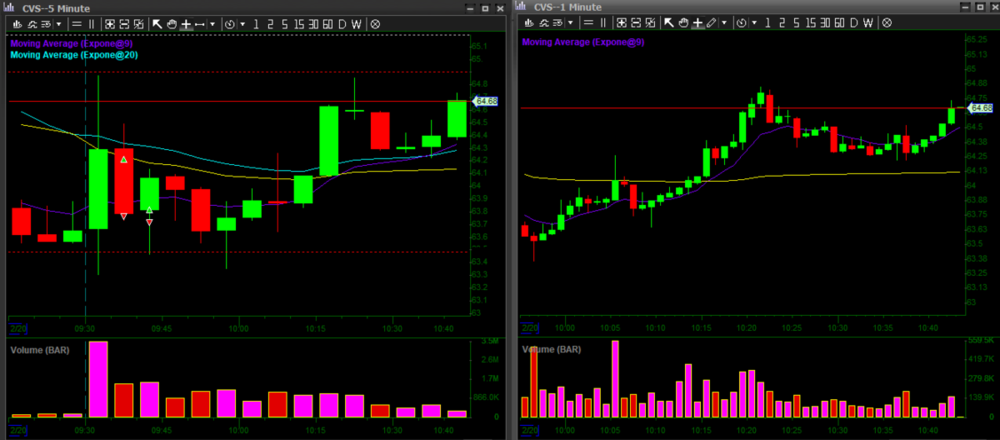
Task: Click the circled X icon in 5 Minute toolbar
Action: click(x=375, y=23)
